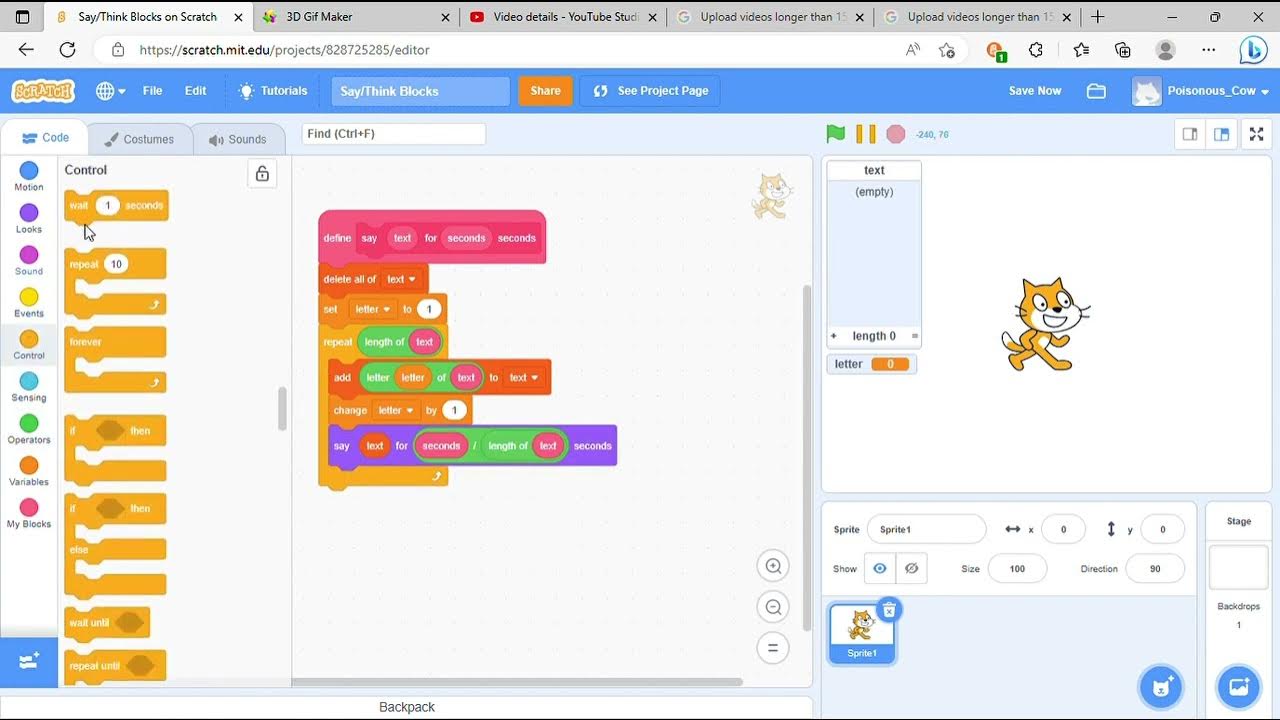Zoom in on the code workspace
The image size is (1280, 720).
(x=773, y=566)
